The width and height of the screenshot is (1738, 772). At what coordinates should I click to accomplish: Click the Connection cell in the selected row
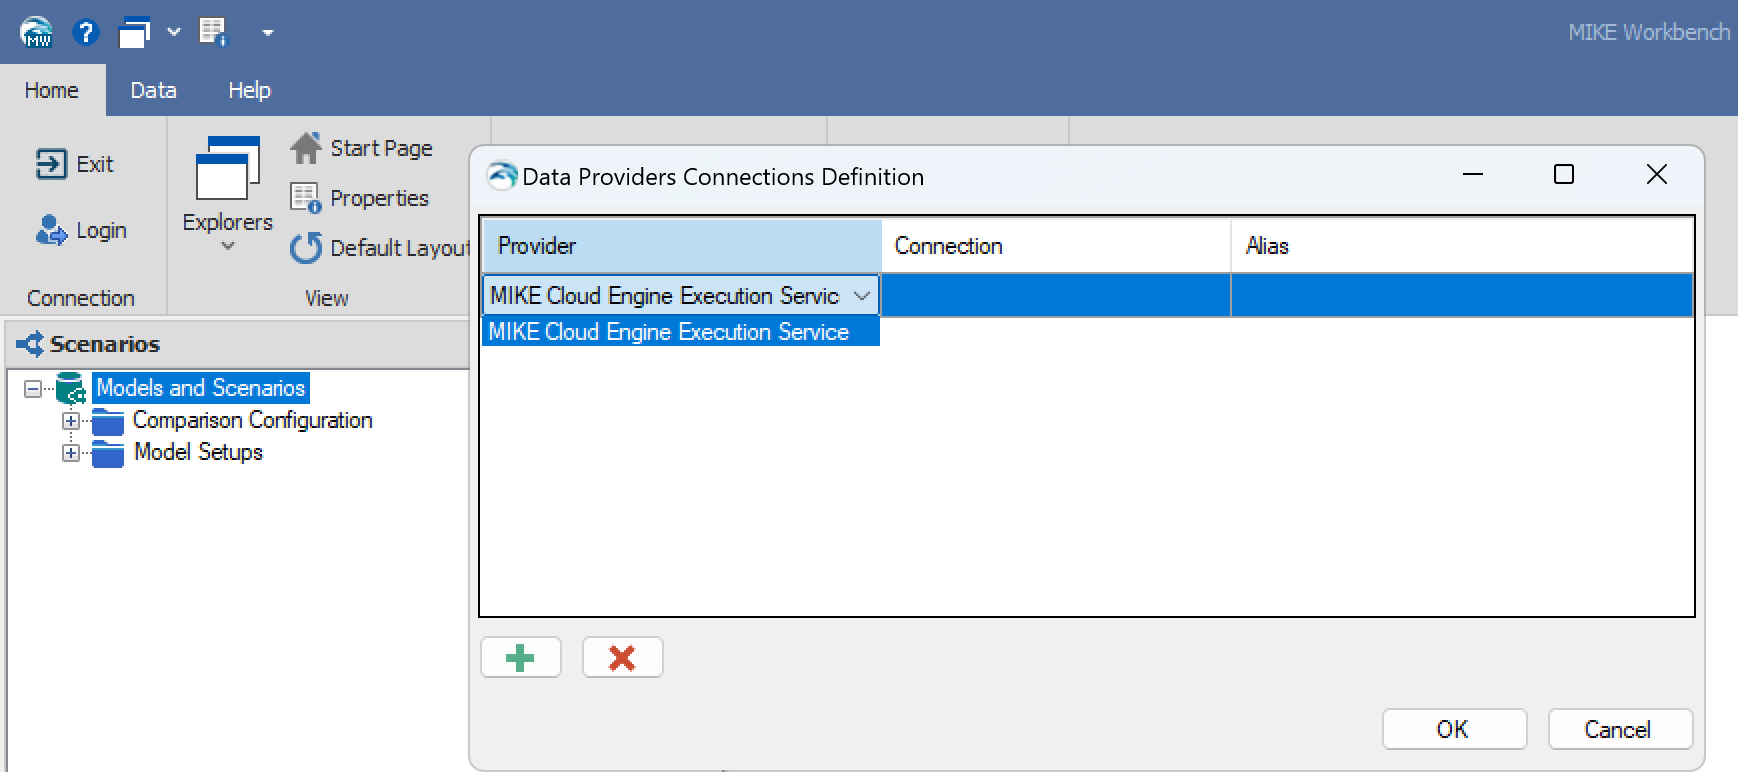tap(1056, 296)
